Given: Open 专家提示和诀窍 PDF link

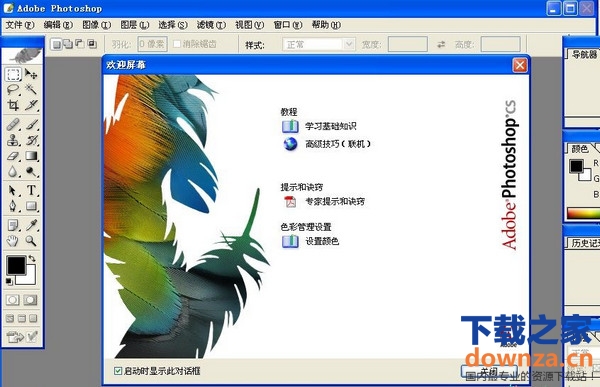Looking at the screenshot, I should tap(335, 201).
